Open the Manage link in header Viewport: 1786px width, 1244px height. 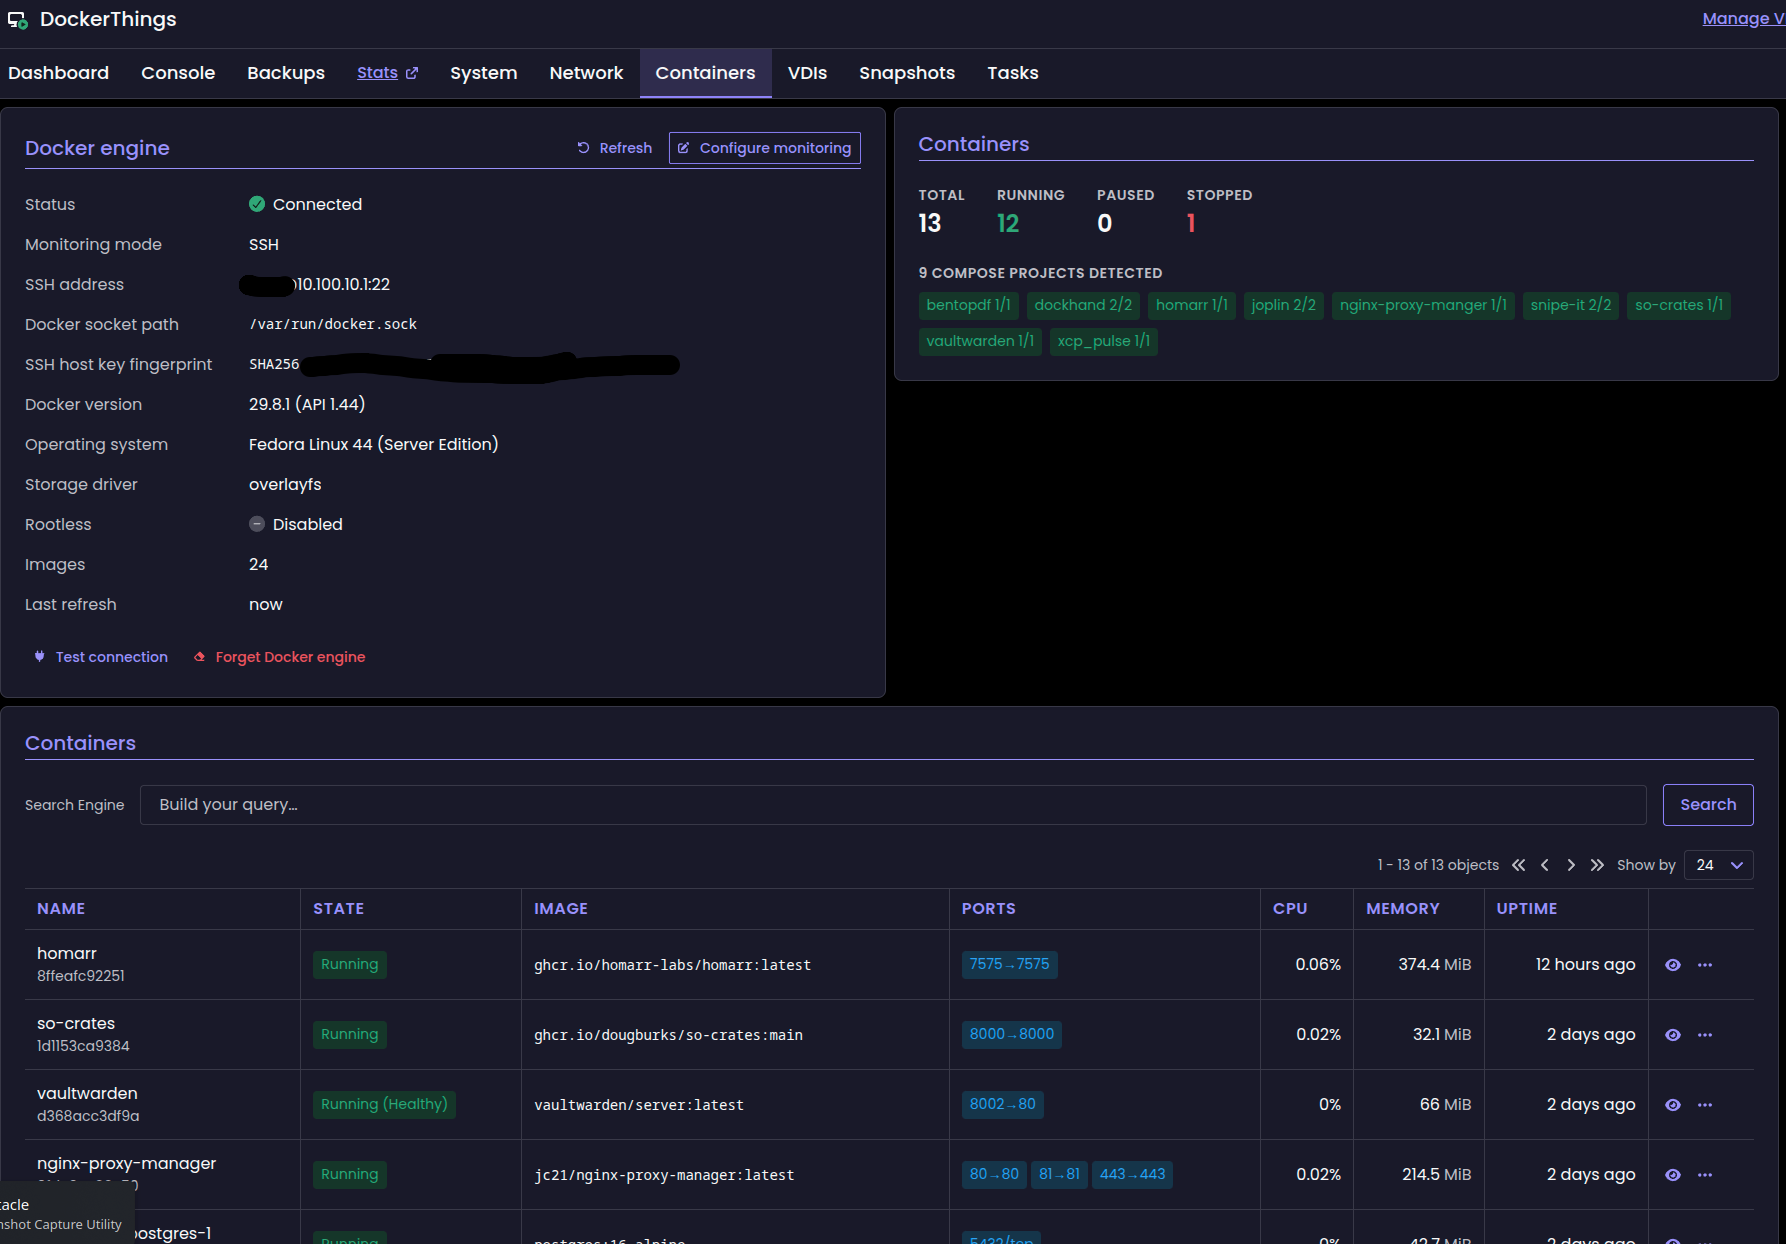click(x=1744, y=19)
